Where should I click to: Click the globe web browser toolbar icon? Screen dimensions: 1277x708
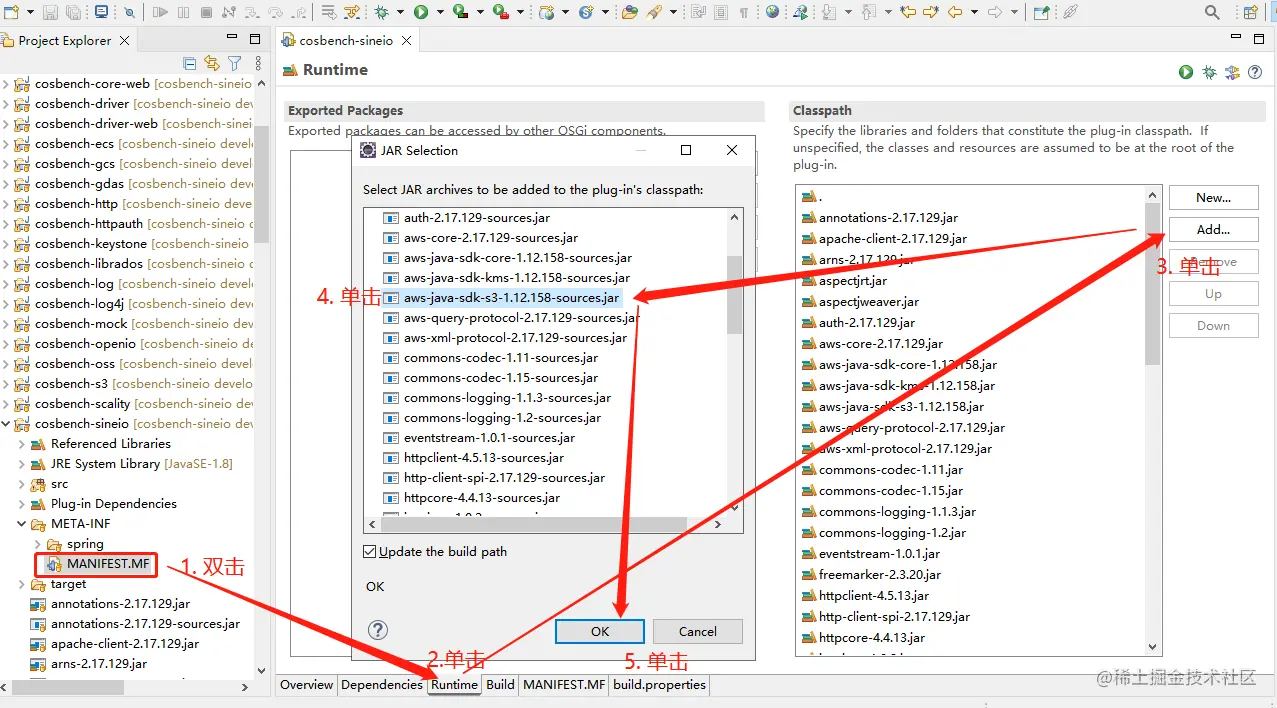pos(772,12)
